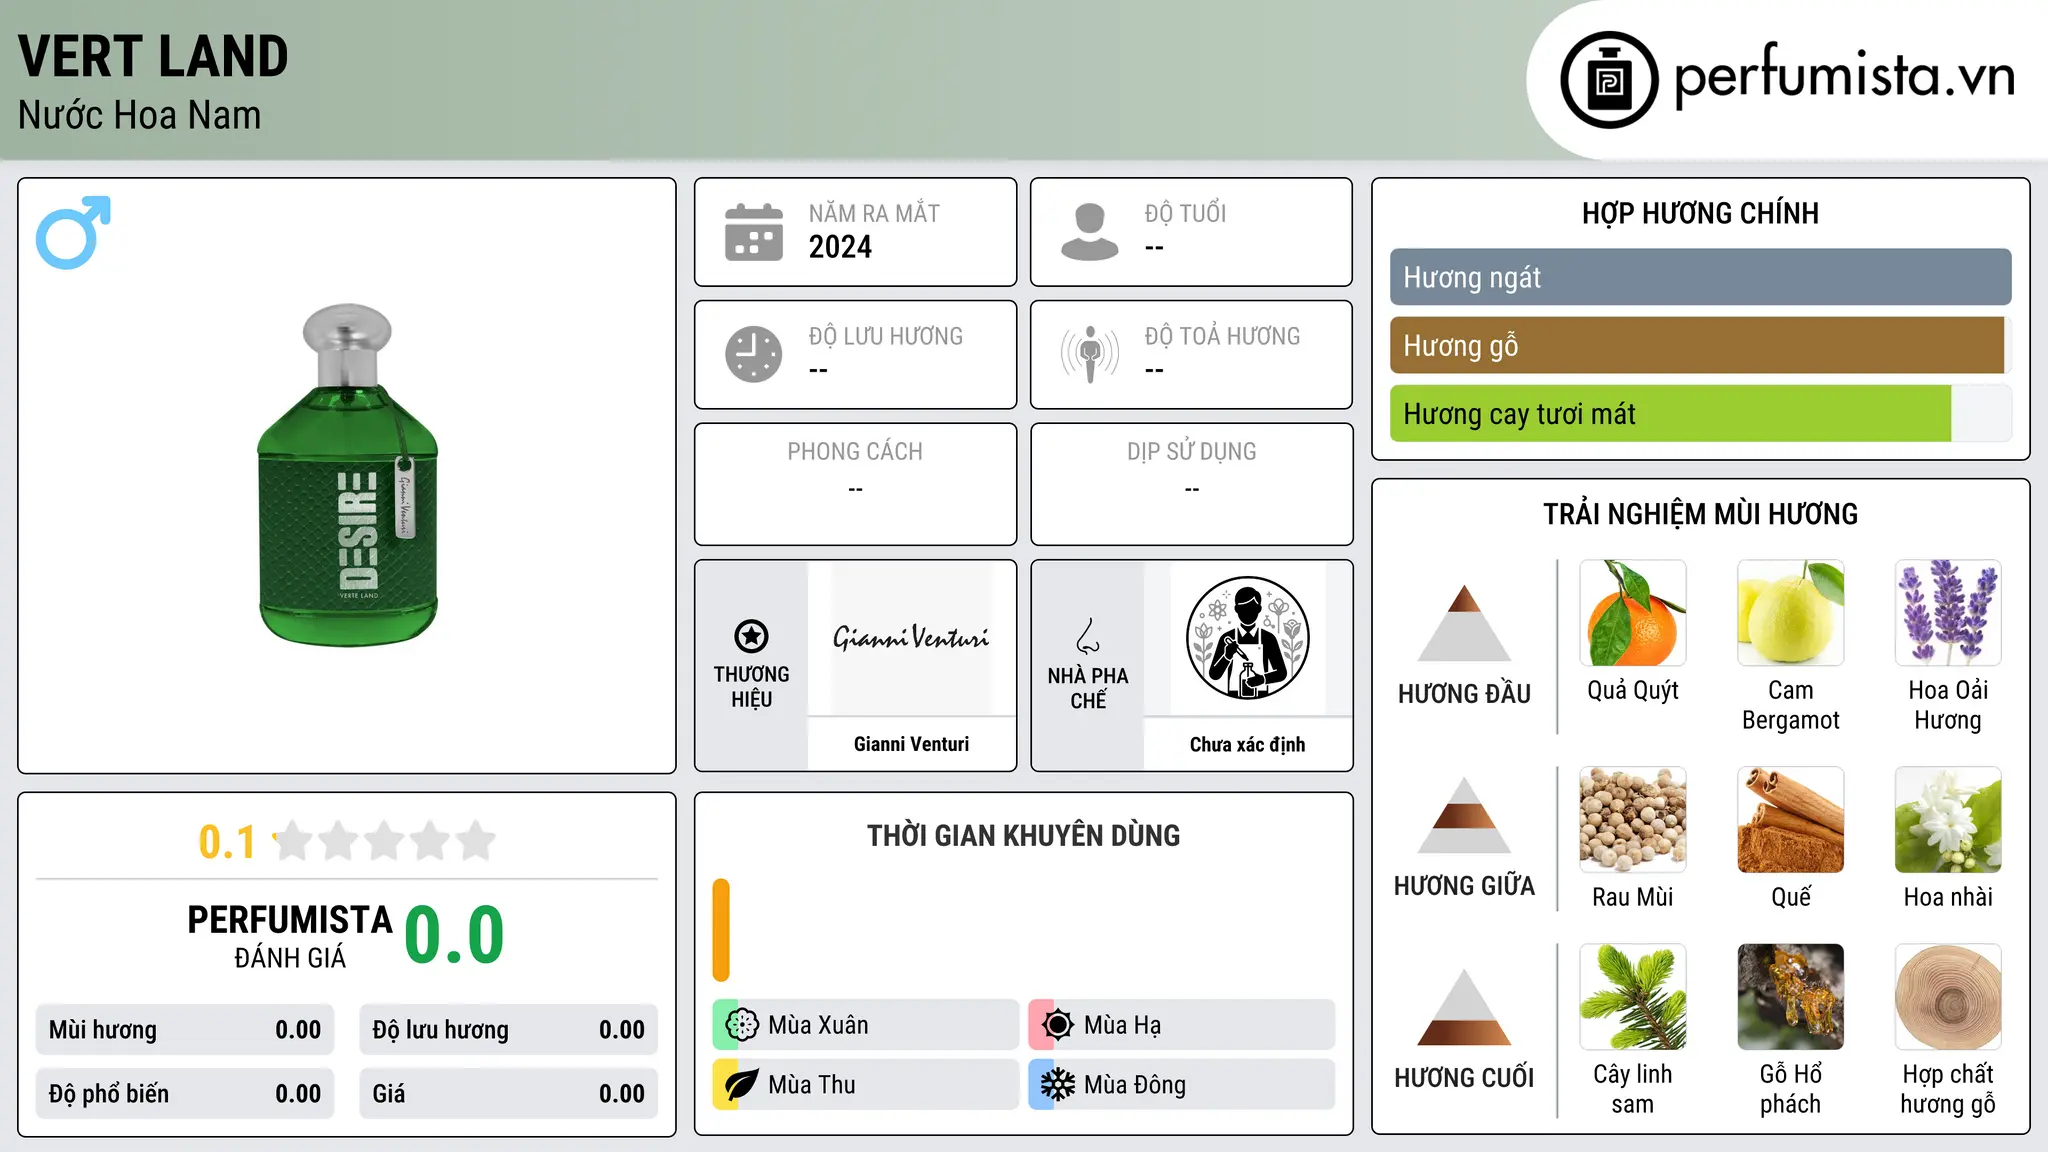Click the star badge icon above Thương hiệu
The image size is (2048, 1152).
click(x=751, y=636)
